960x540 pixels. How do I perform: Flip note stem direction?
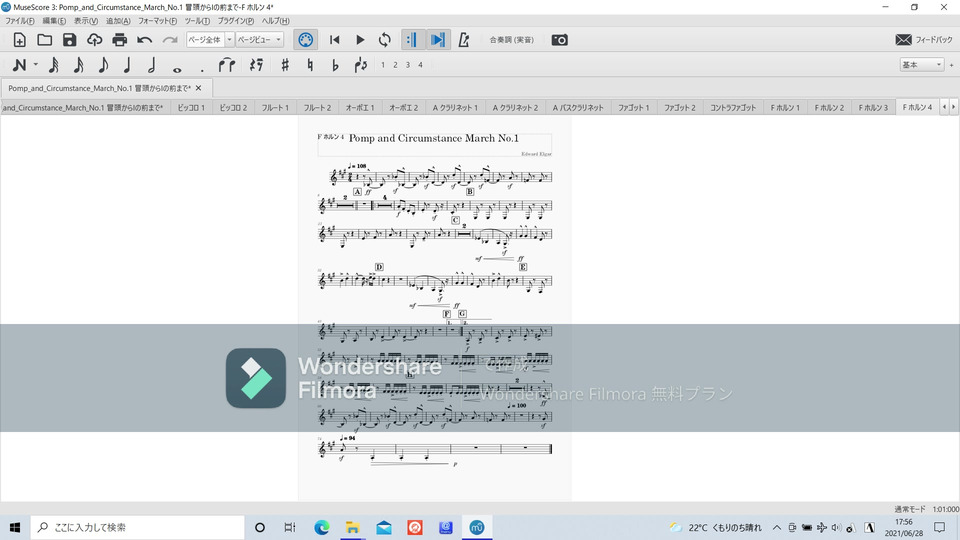point(361,65)
